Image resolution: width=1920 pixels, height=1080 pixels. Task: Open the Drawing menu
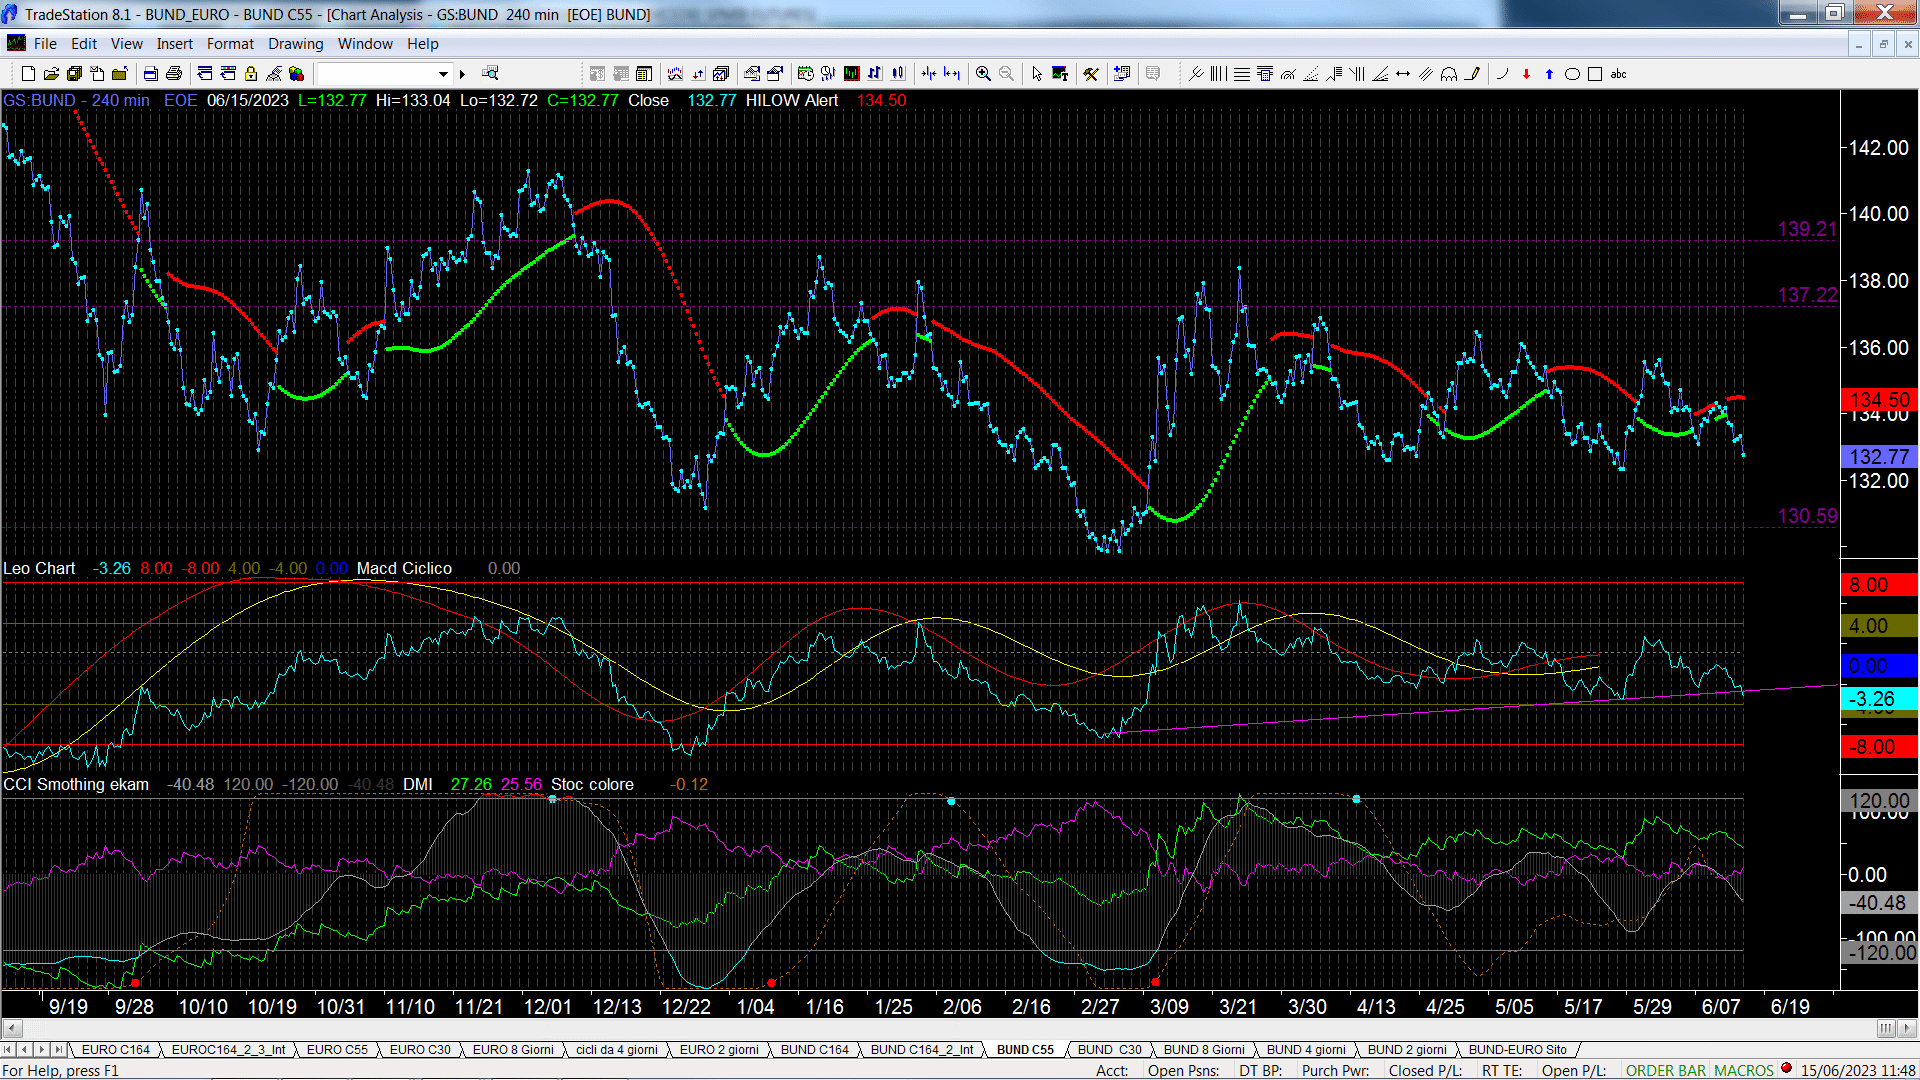coord(295,44)
